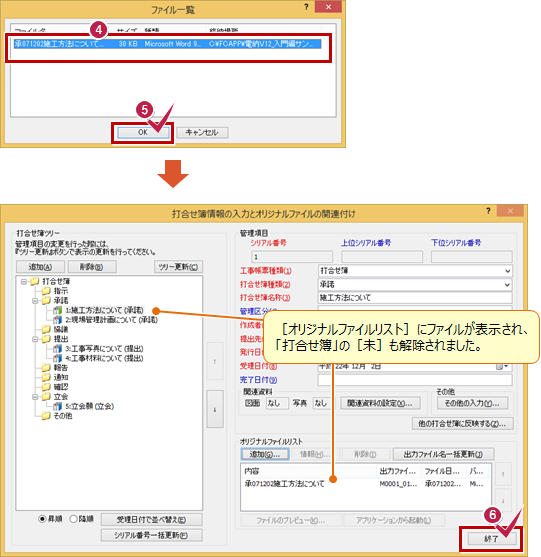Select the 昇順 radio button

(42, 519)
